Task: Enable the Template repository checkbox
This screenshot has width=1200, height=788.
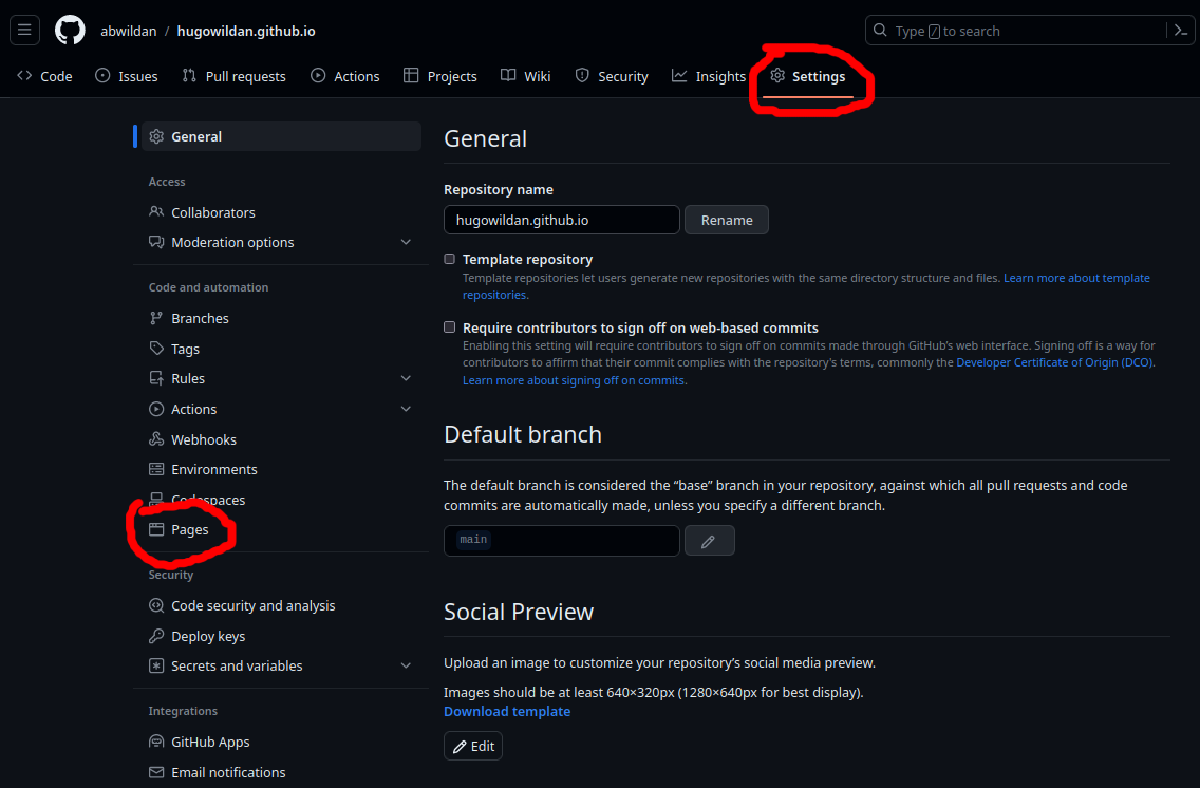Action: 450,259
